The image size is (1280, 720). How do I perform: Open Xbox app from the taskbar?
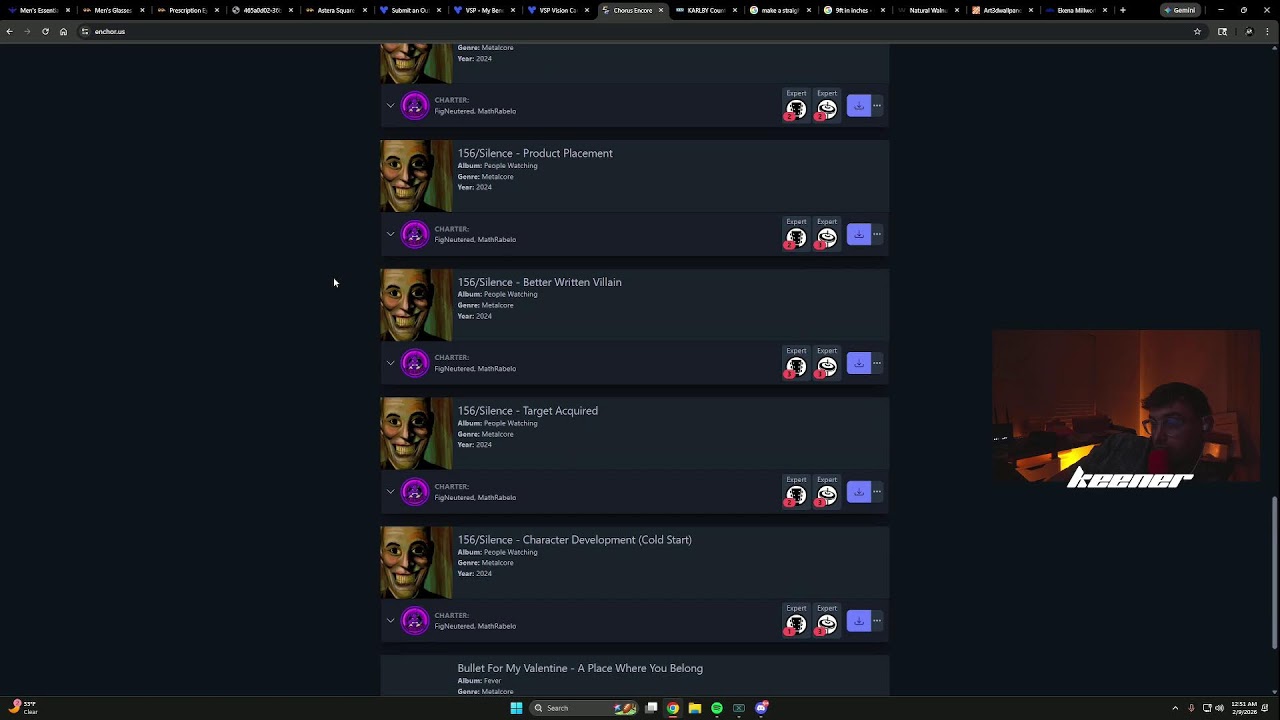click(x=739, y=708)
